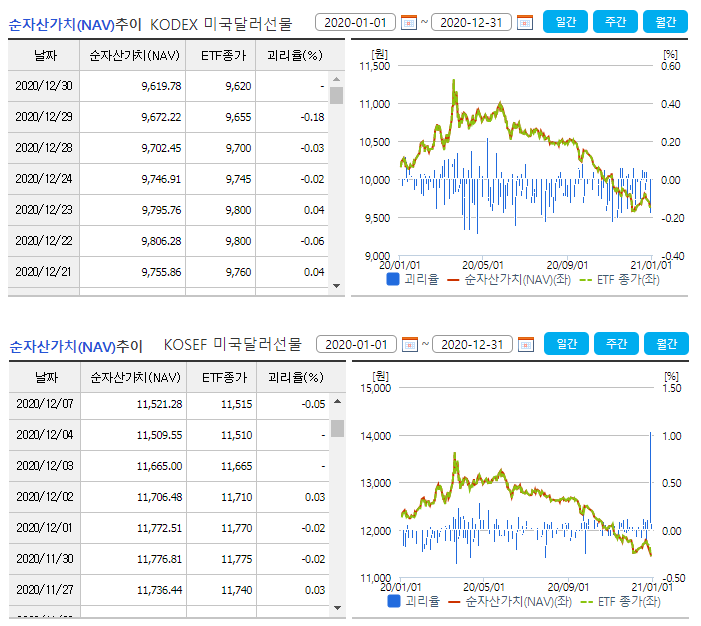Image resolution: width=701 pixels, height=626 pixels.
Task: Select the 2020/12/07 row date
Action: (45, 404)
